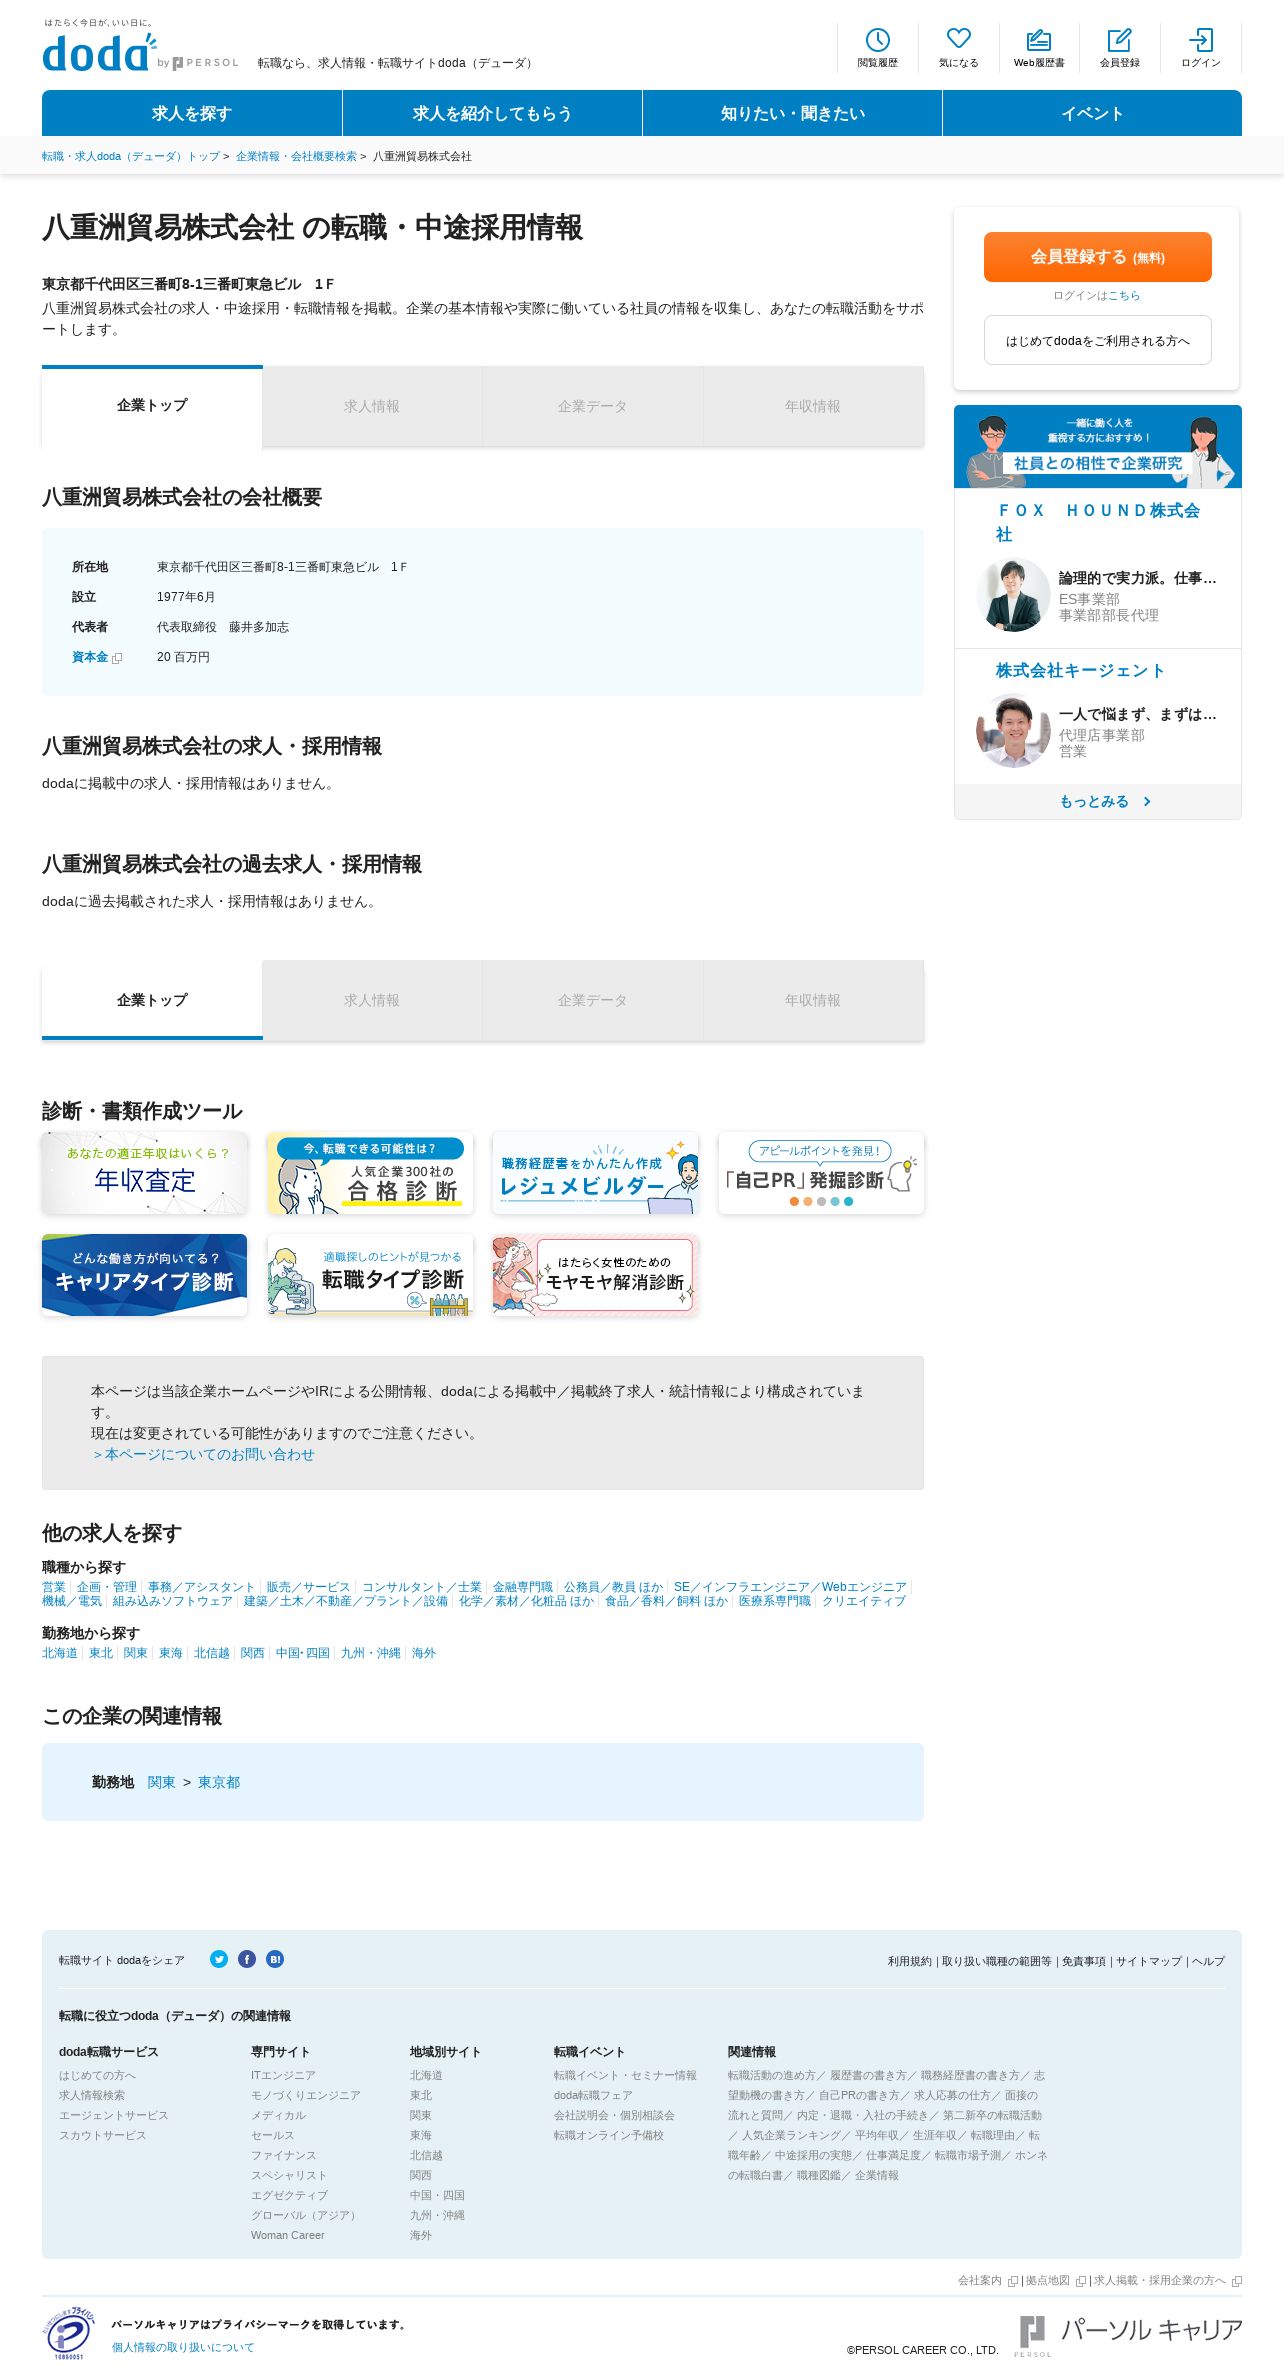
Task: Click サイトマップ in footer
Action: (x=1149, y=1961)
